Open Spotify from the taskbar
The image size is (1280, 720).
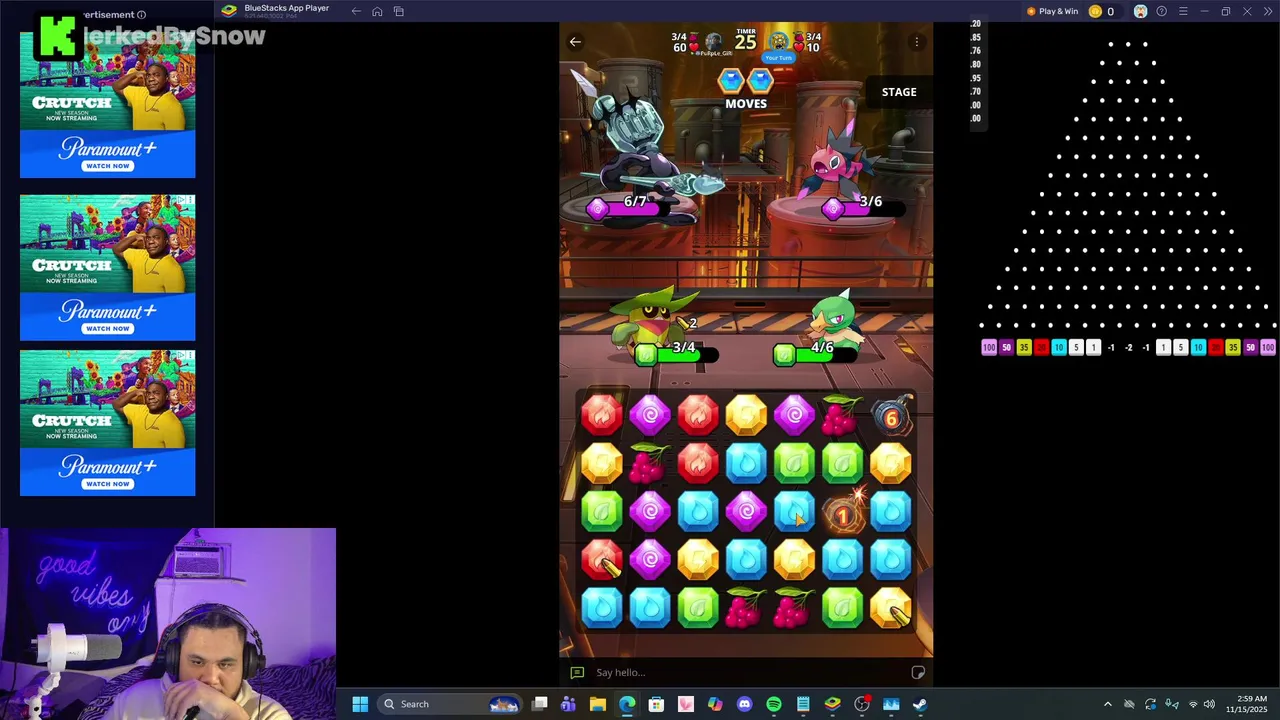point(774,704)
